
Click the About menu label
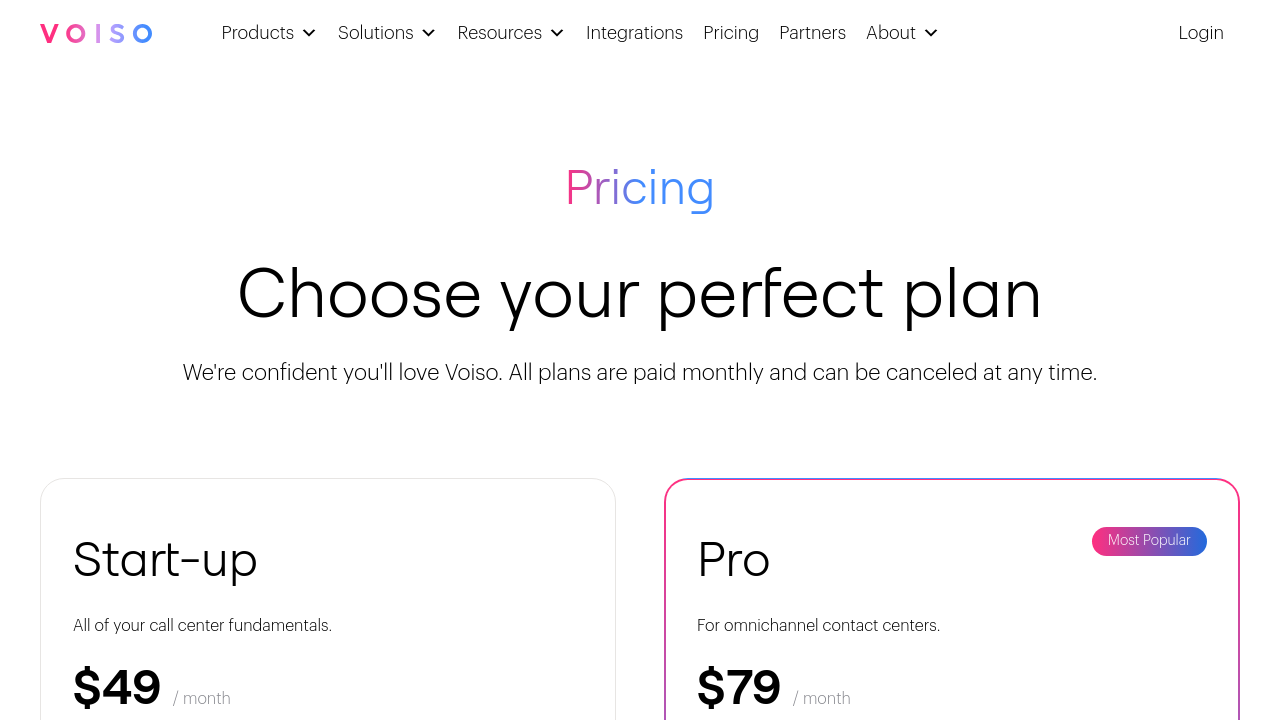point(890,33)
